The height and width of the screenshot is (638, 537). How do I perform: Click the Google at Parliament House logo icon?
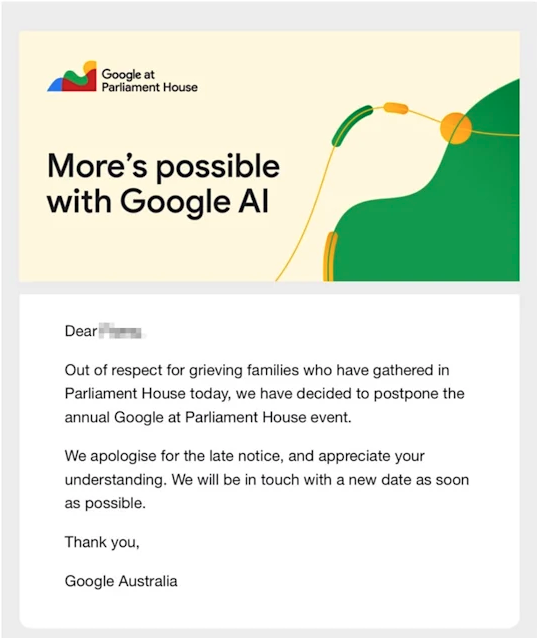(72, 76)
